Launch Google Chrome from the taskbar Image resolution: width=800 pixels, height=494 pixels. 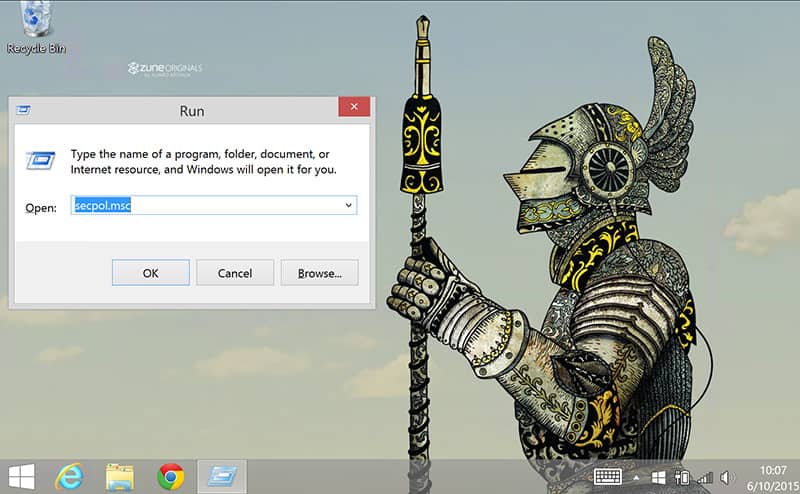point(170,477)
